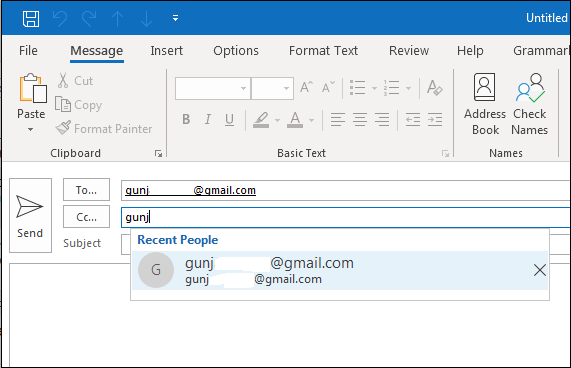This screenshot has height=368, width=571.
Task: Expand the Paste options arrow
Action: (31, 129)
